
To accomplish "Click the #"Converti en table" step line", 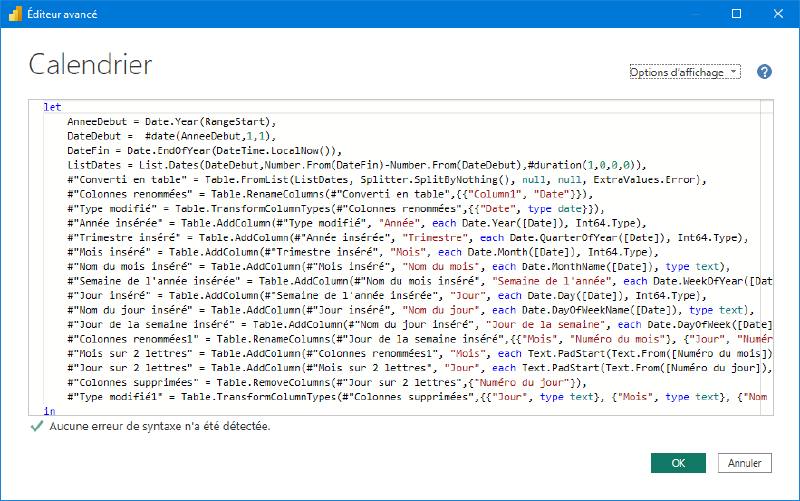I will tap(387, 180).
